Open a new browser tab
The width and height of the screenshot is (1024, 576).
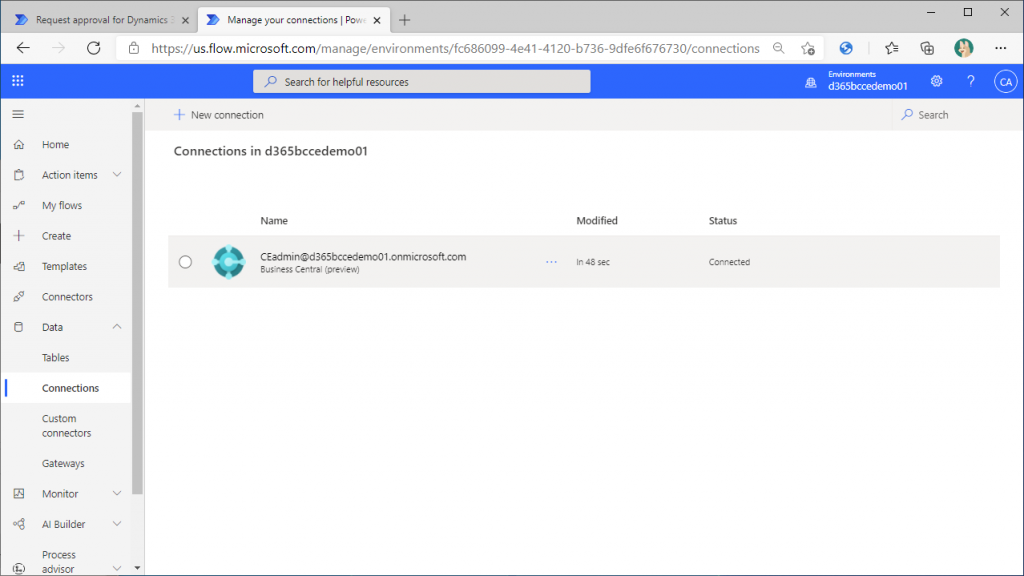tap(404, 20)
